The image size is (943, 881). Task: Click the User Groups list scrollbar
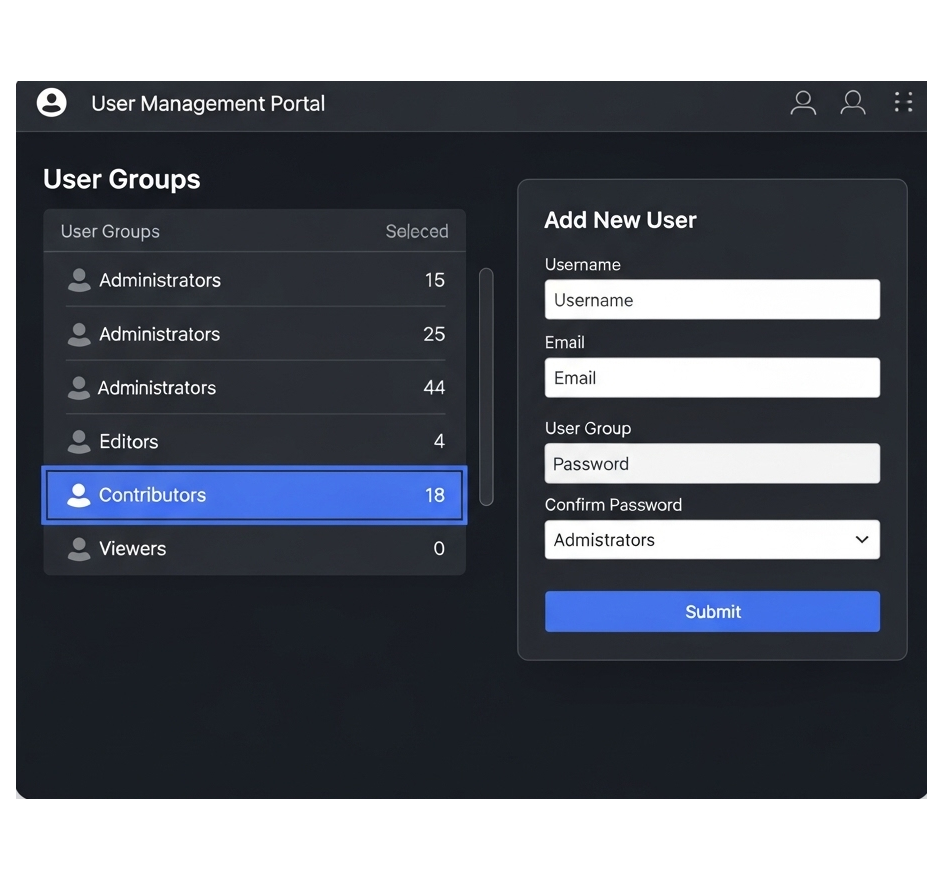tap(486, 386)
